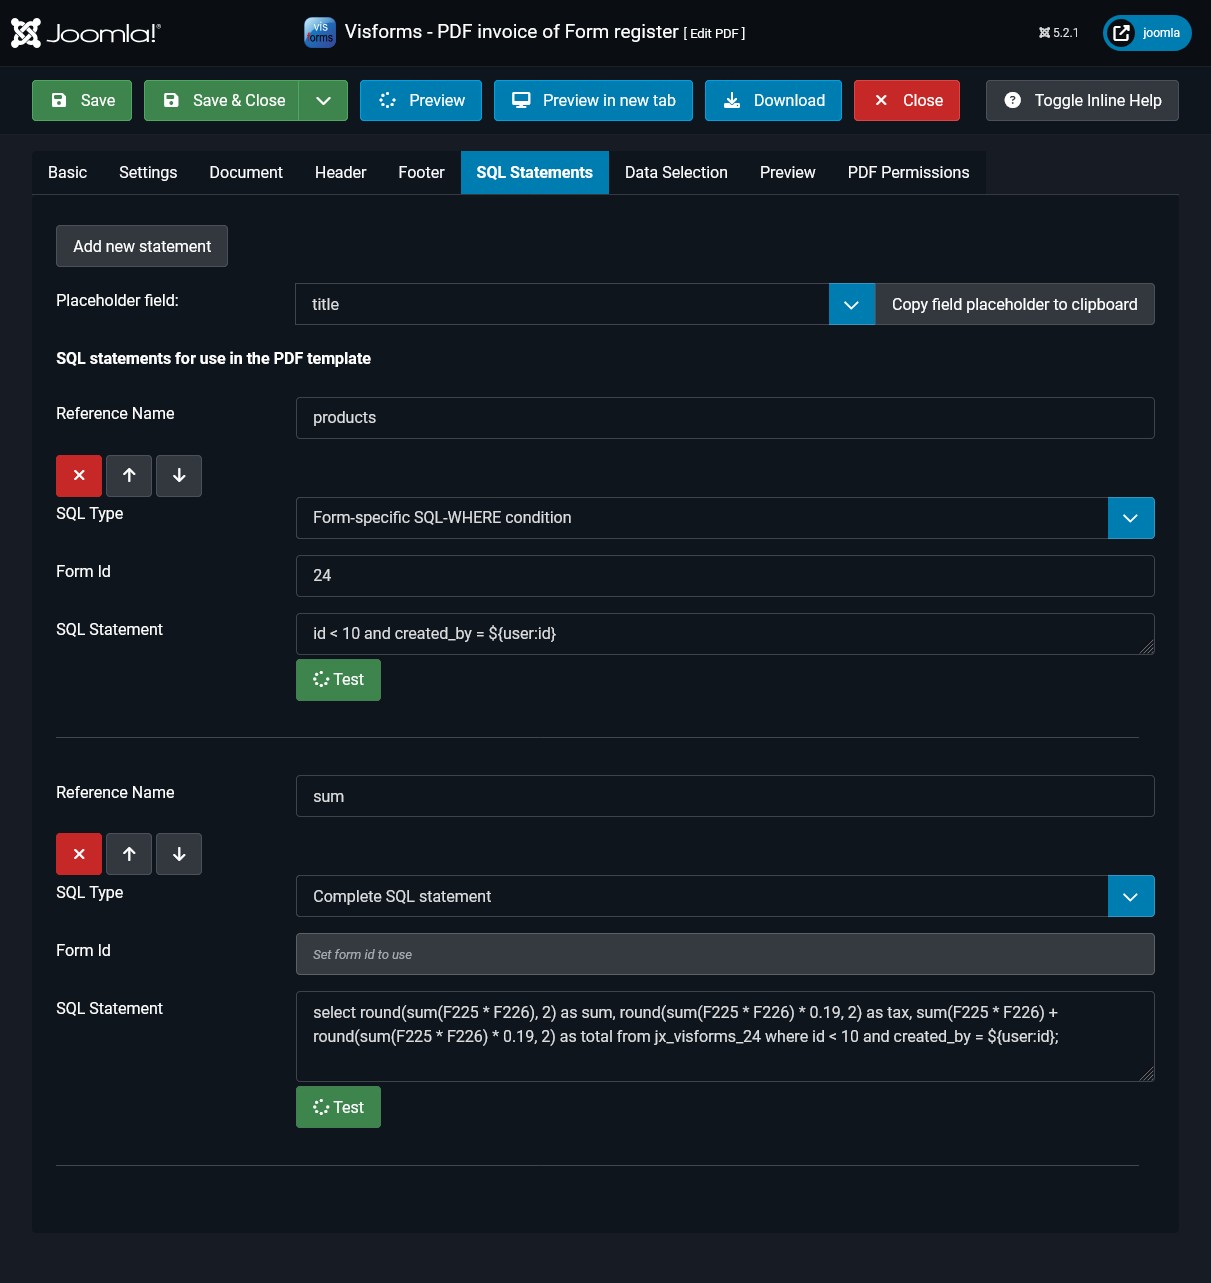Click Add new statement button
Image resolution: width=1211 pixels, height=1283 pixels.
(x=142, y=247)
